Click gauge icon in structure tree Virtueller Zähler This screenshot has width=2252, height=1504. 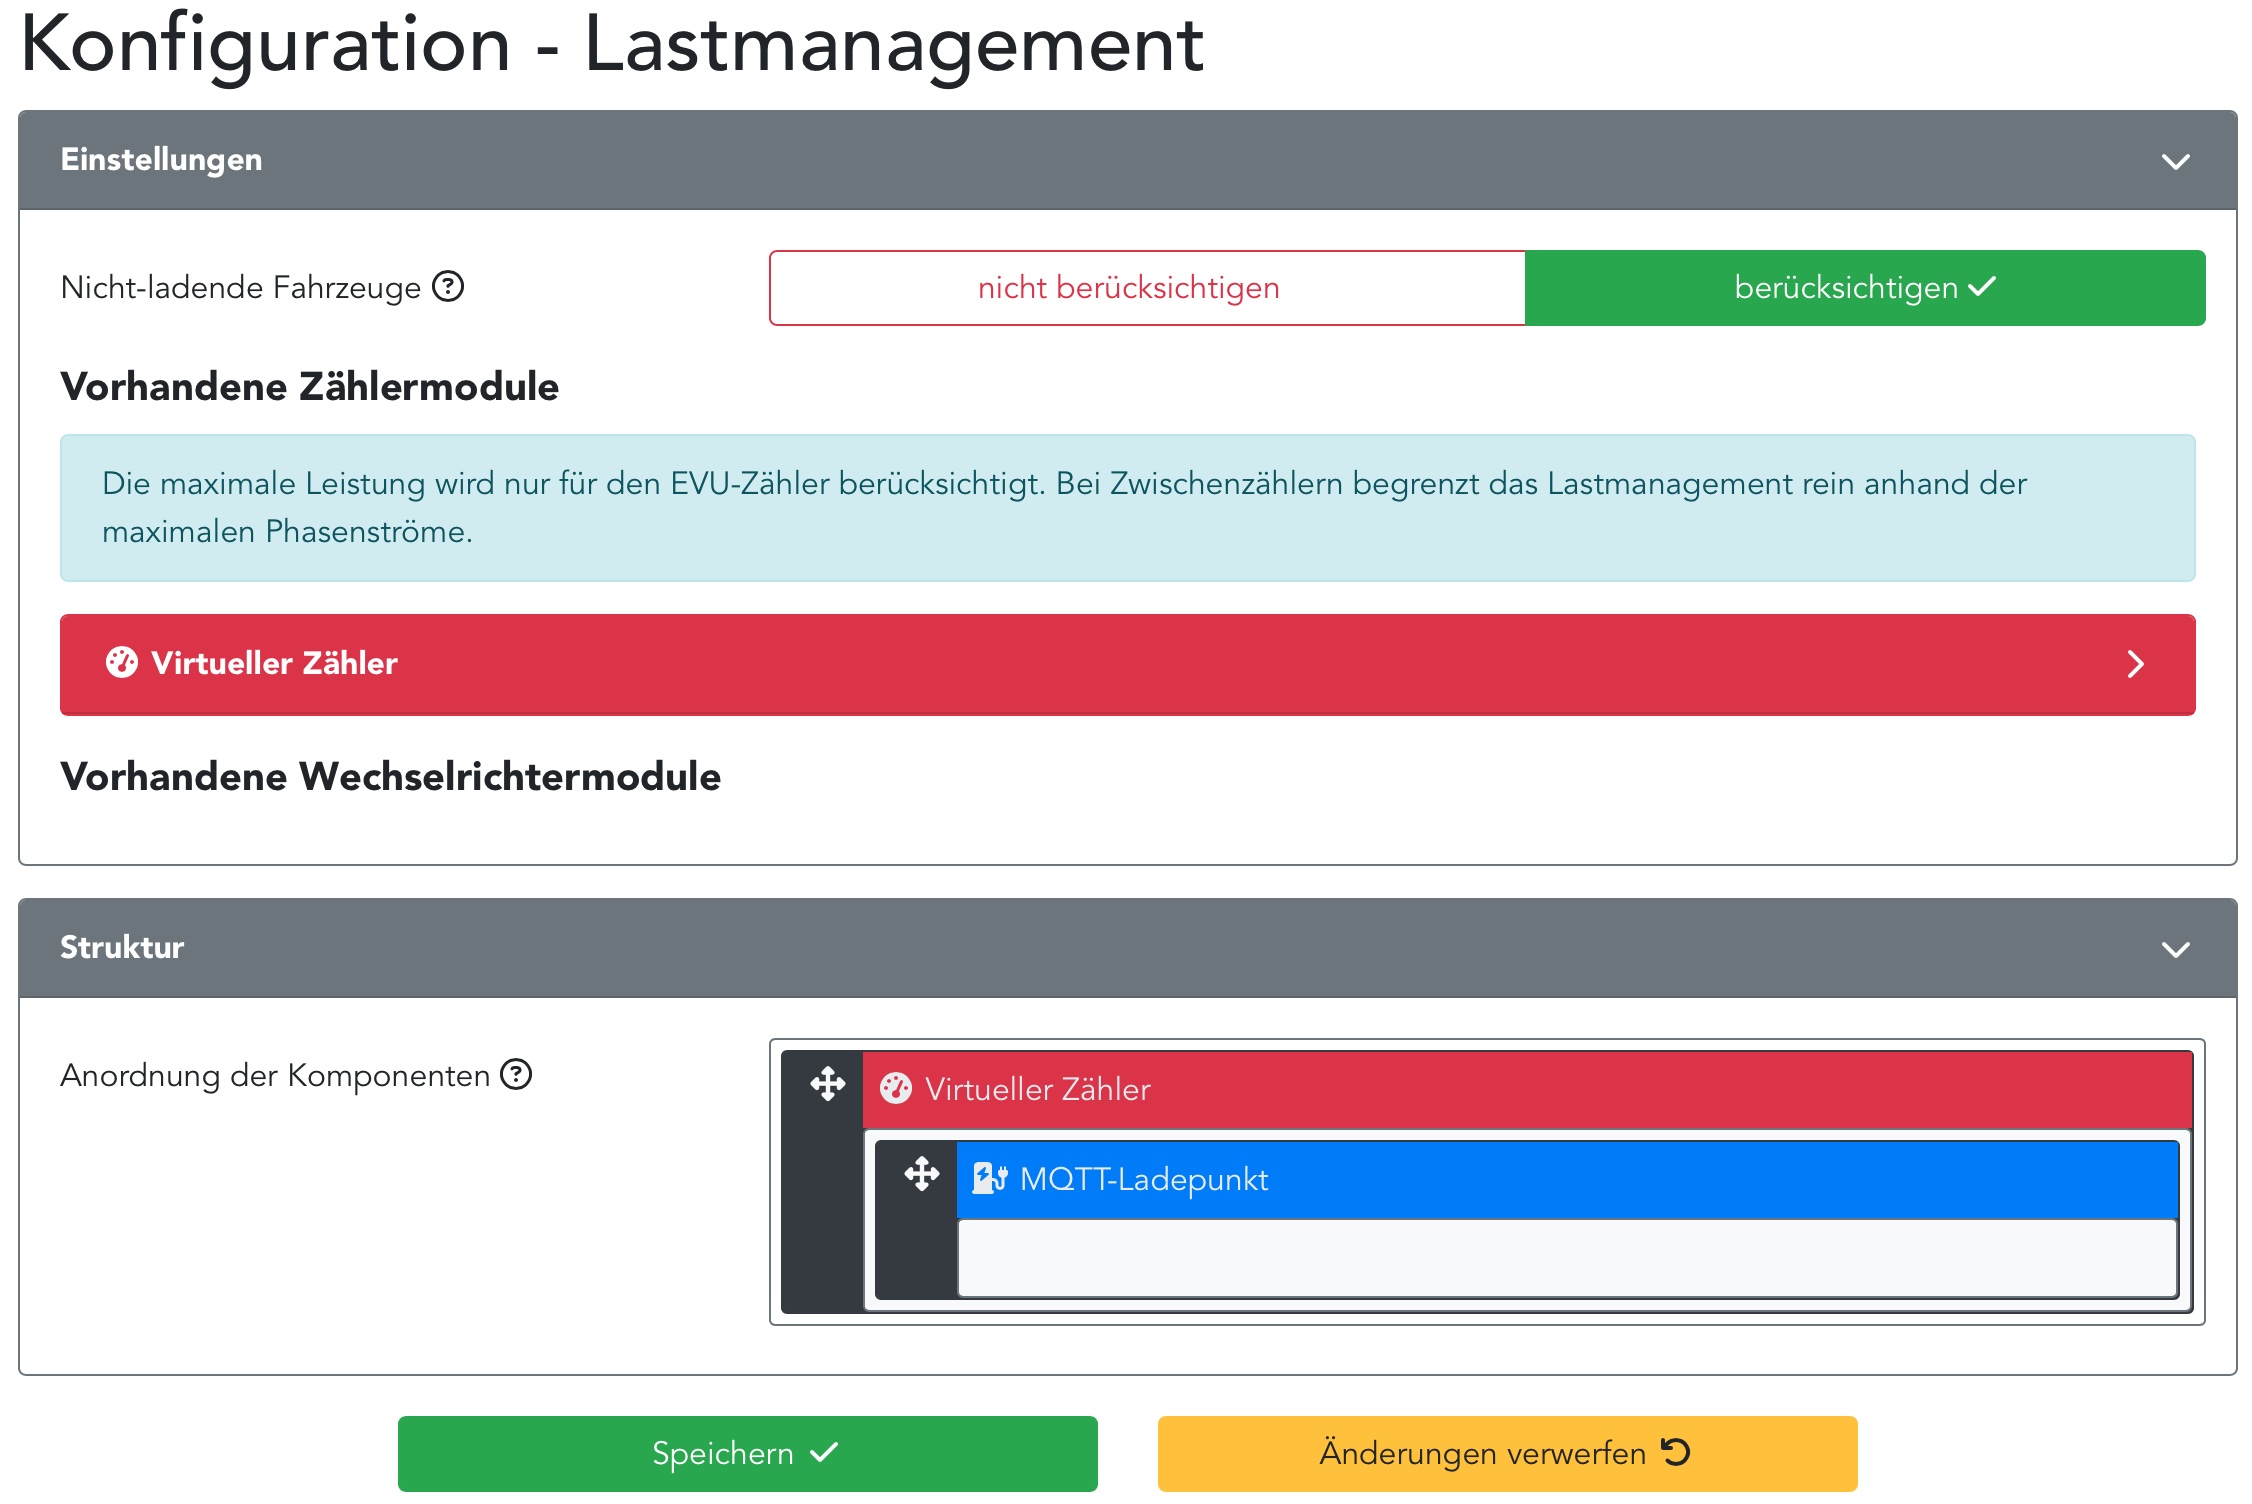896,1089
